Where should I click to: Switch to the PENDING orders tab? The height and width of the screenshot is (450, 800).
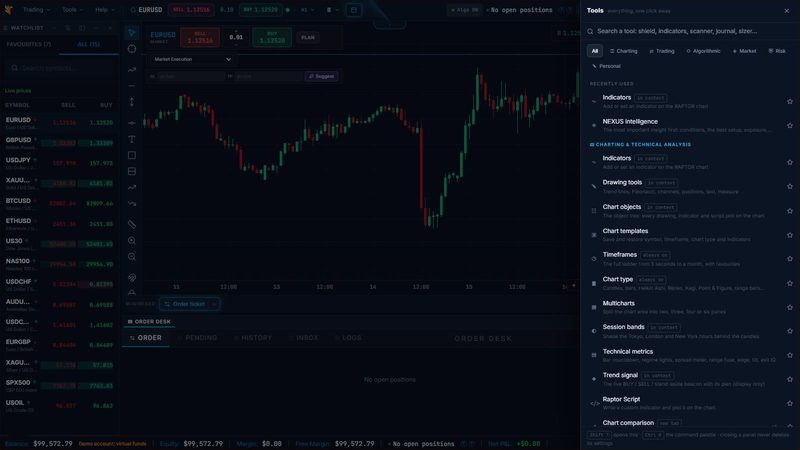click(x=197, y=338)
